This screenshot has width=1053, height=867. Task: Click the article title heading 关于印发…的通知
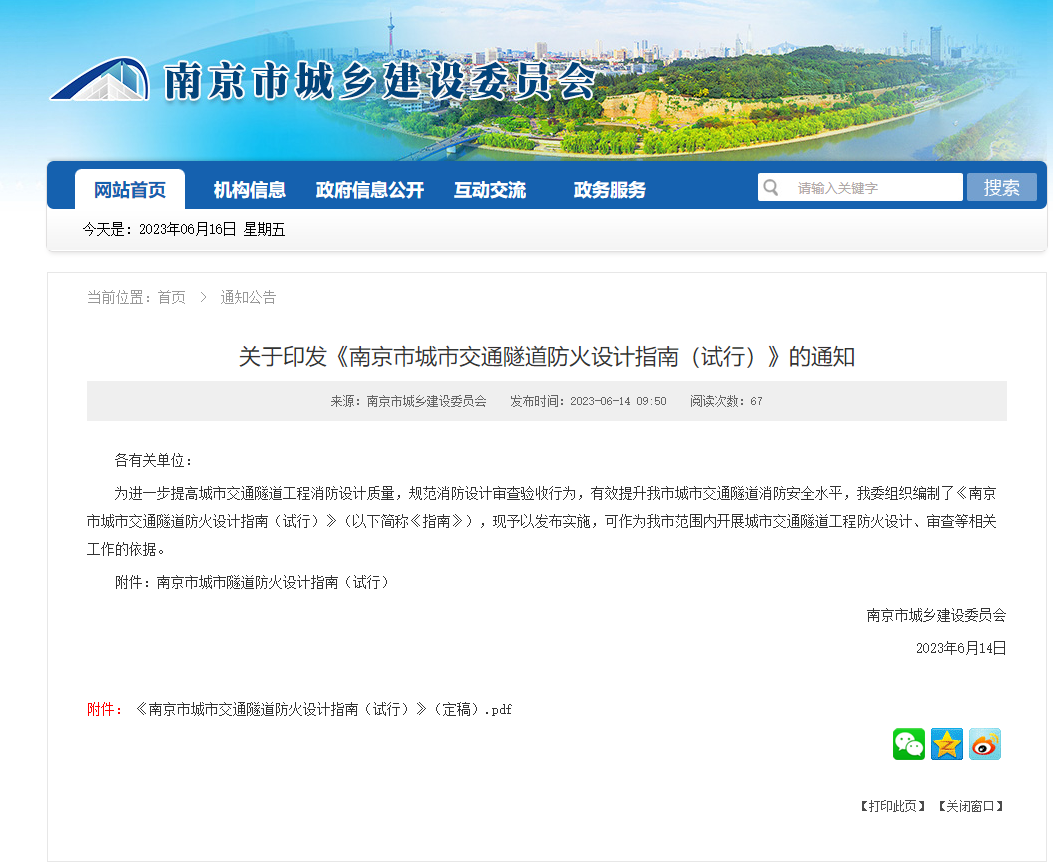[547, 357]
